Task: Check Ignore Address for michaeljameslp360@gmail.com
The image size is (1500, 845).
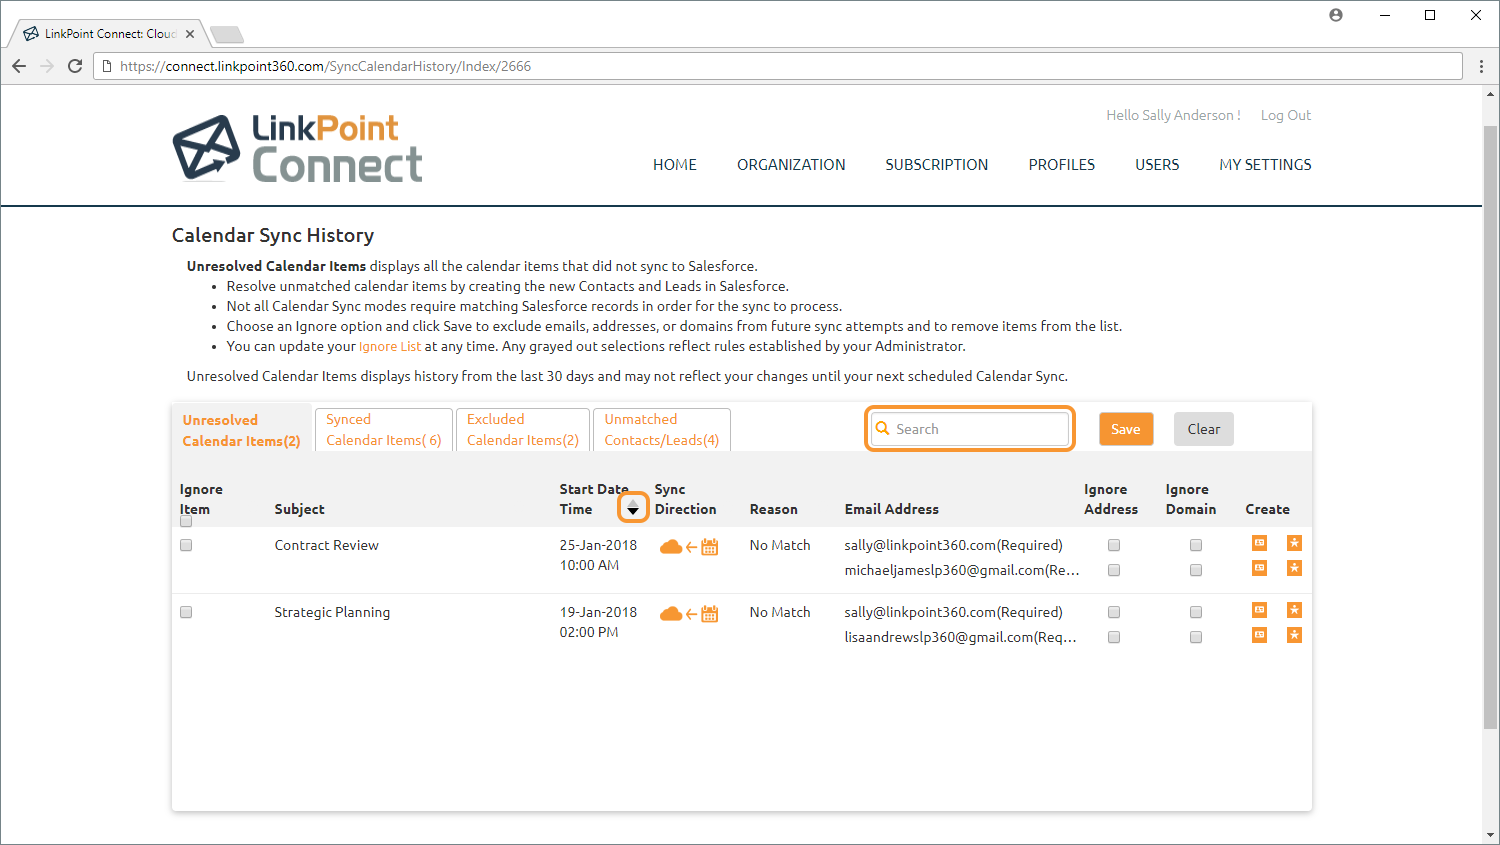Action: click(x=1114, y=570)
